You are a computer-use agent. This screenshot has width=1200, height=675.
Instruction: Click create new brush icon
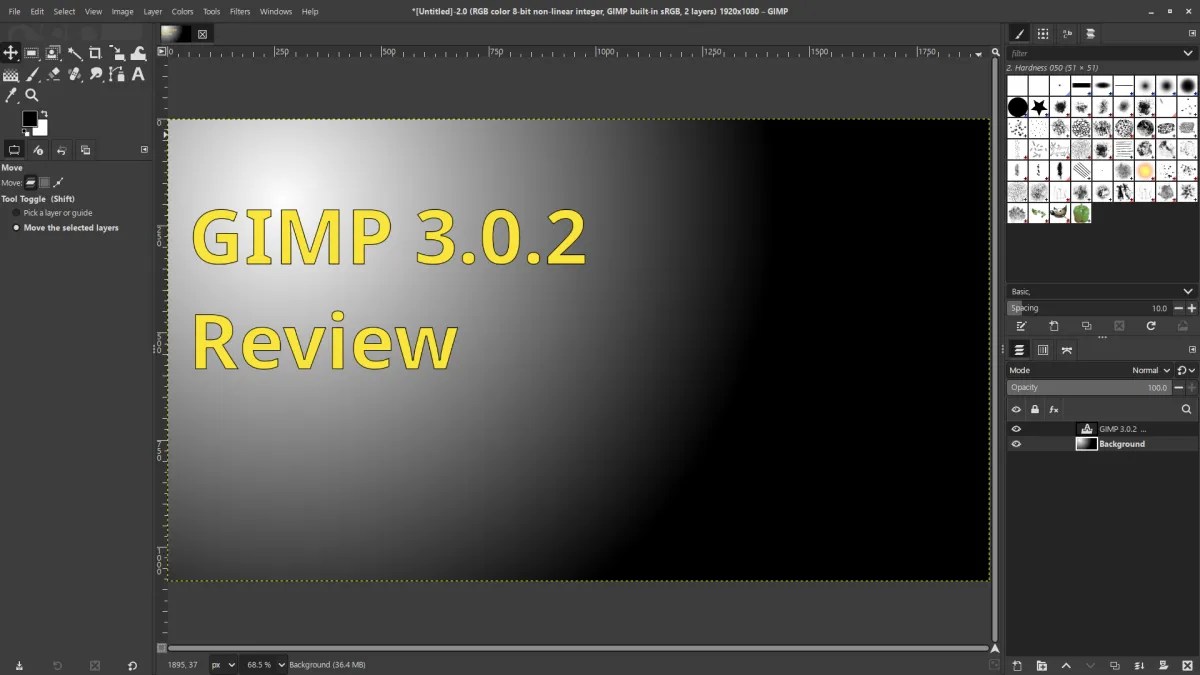pos(1054,326)
